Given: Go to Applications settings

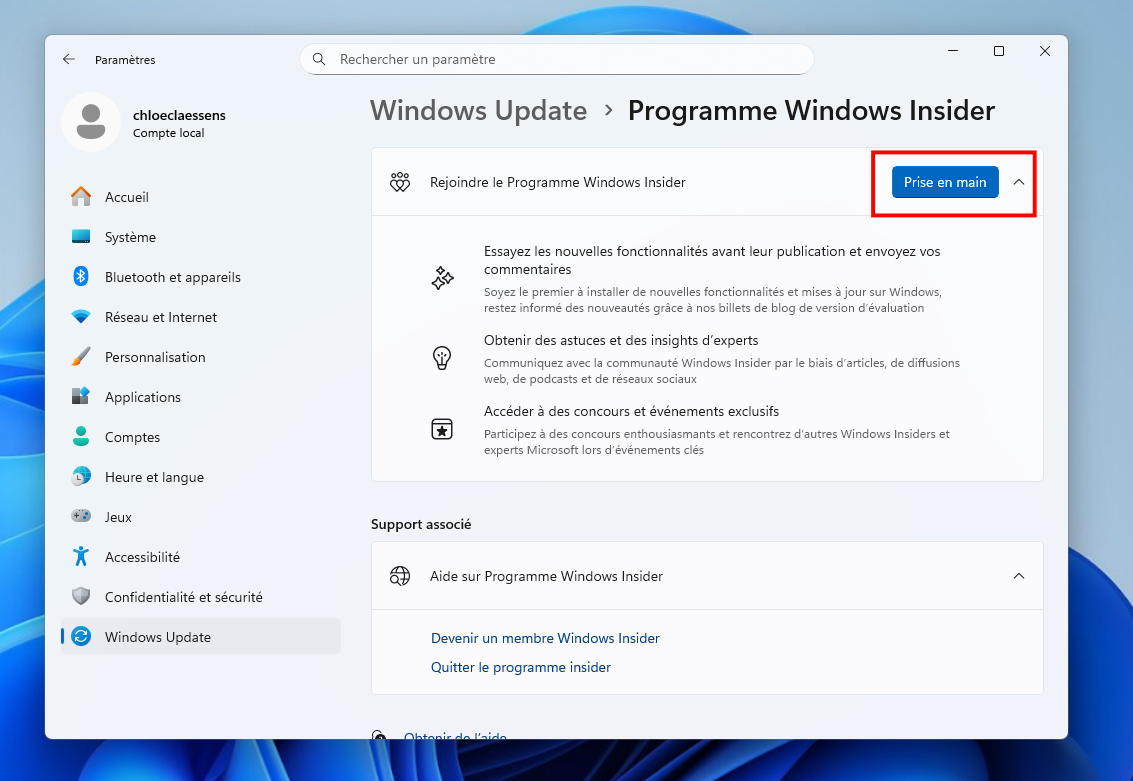Looking at the screenshot, I should (143, 397).
